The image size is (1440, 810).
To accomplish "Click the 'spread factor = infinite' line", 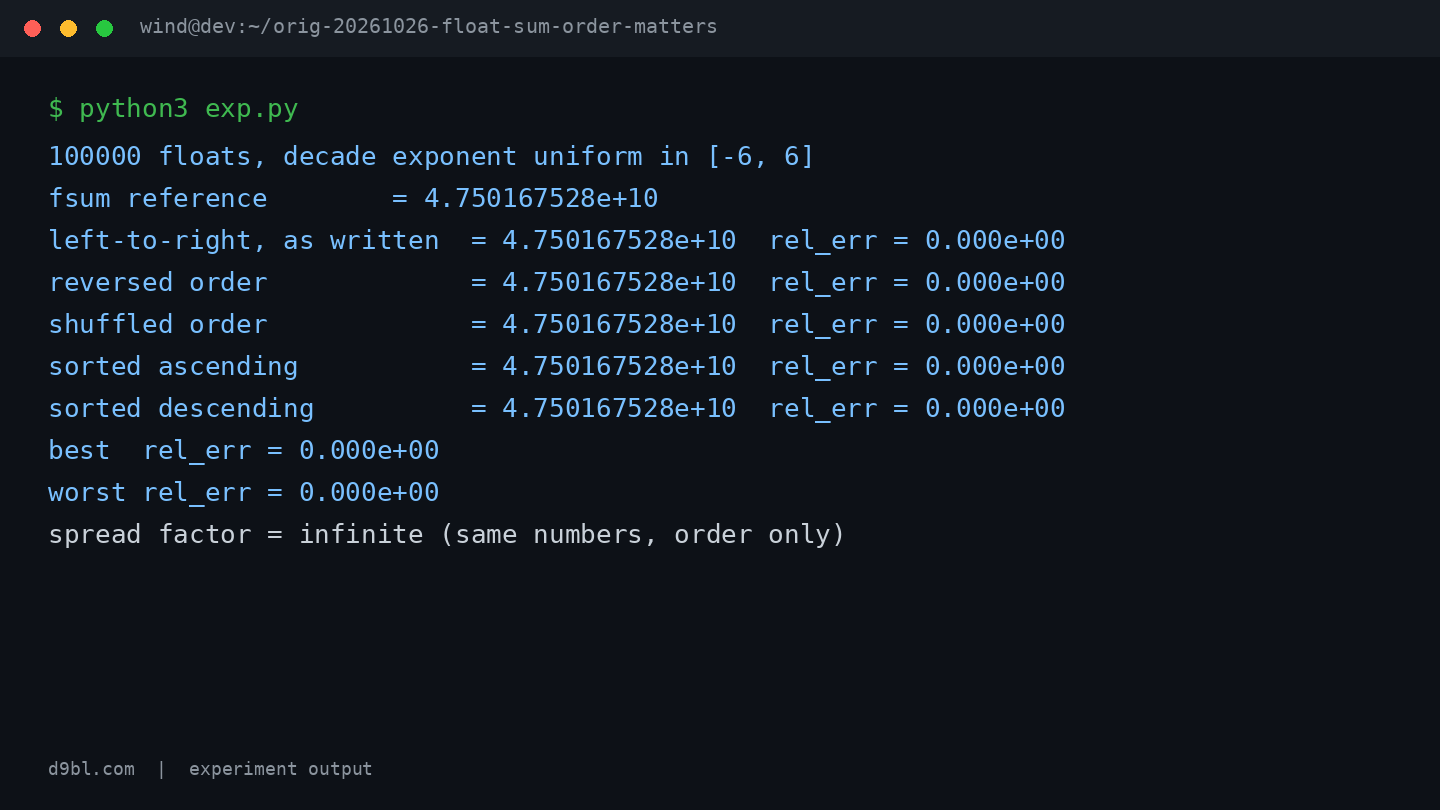I will (447, 535).
